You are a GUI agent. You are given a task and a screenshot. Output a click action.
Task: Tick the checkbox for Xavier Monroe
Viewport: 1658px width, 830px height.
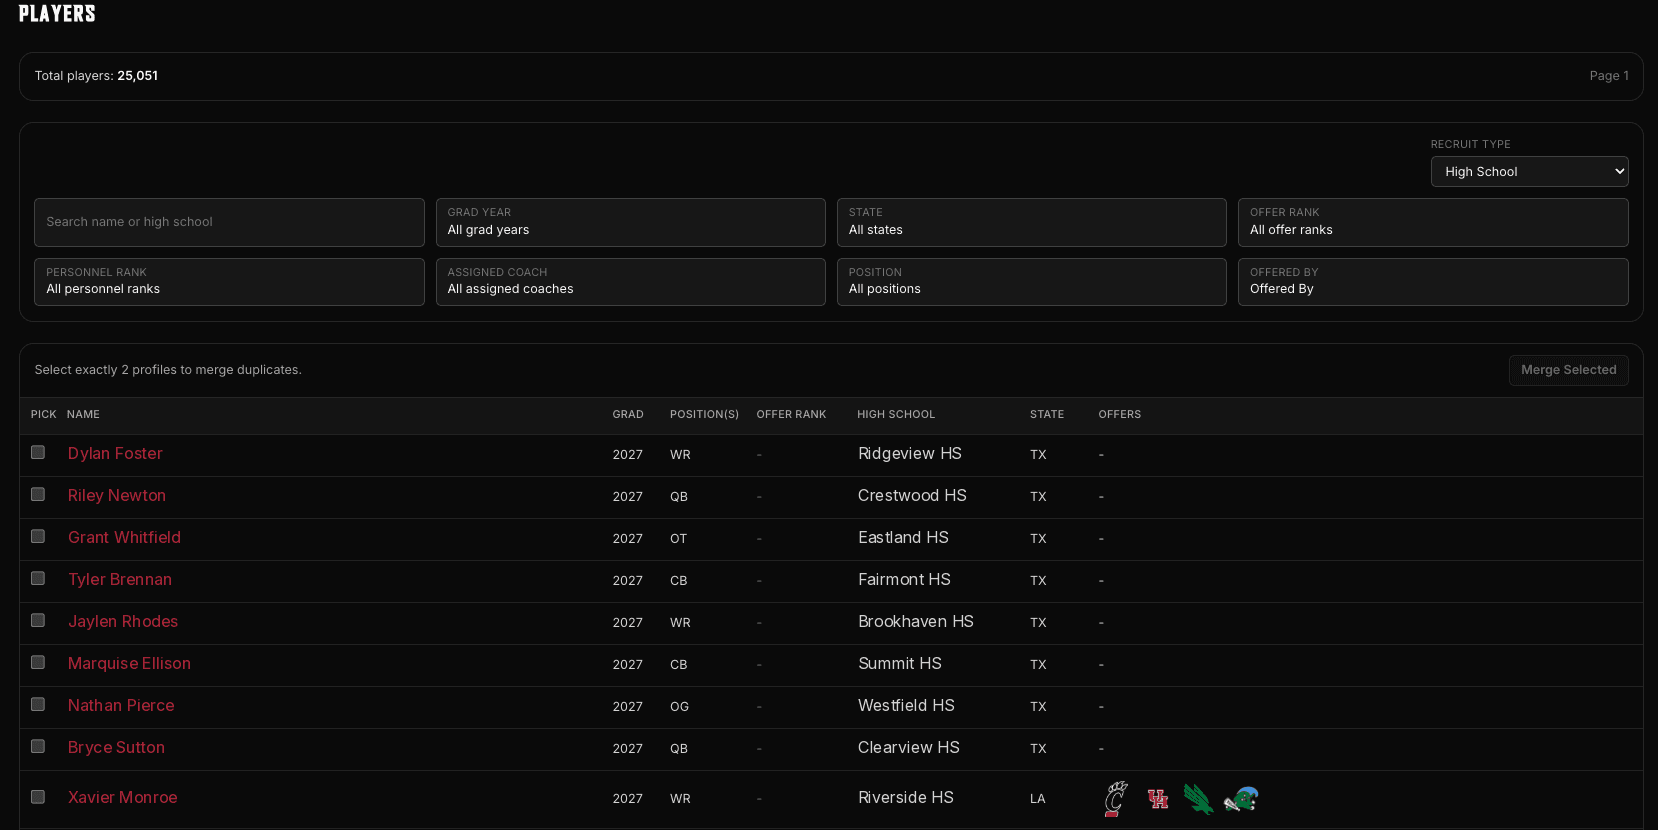click(x=38, y=797)
